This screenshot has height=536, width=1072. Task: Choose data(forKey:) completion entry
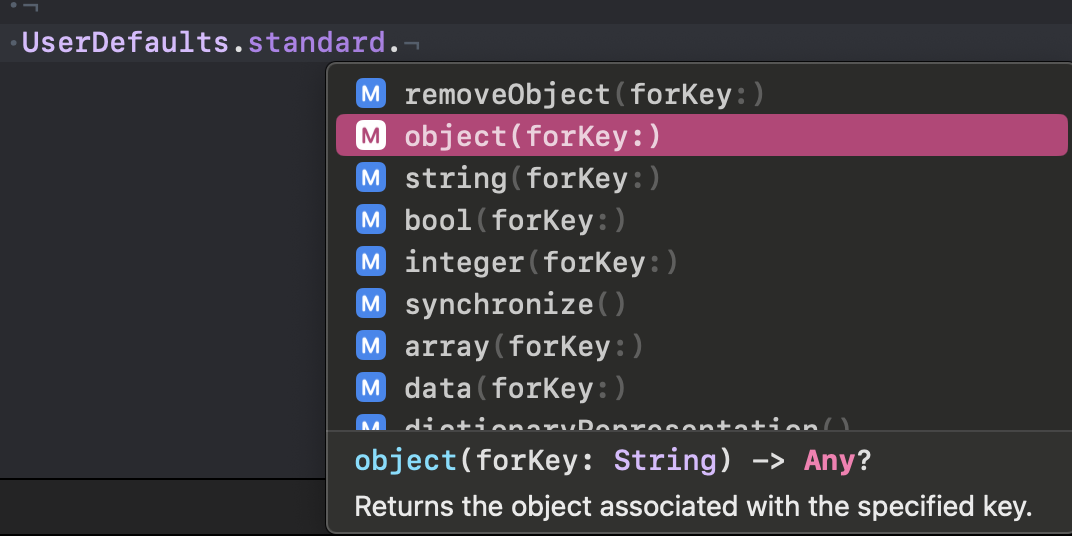pos(701,388)
